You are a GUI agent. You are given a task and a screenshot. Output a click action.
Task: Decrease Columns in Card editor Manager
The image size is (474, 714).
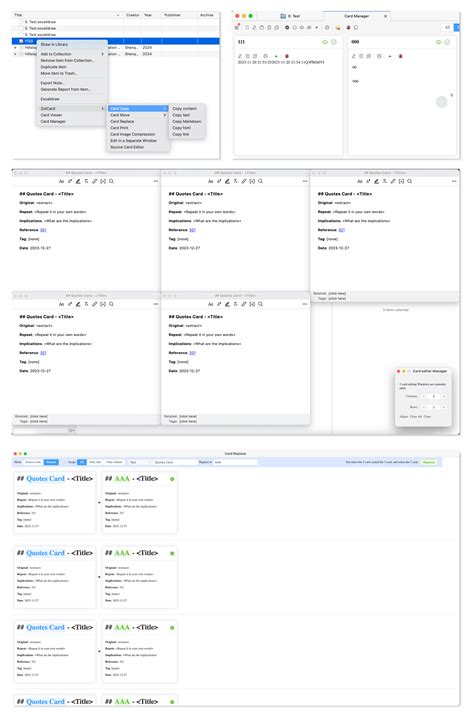423,396
